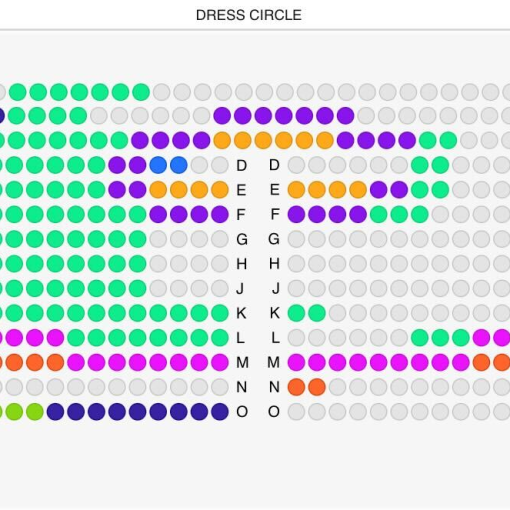Pick orange row N seat adjacent to grey seats
Viewport: 510px width, 510px height.
pyautogui.click(x=317, y=387)
